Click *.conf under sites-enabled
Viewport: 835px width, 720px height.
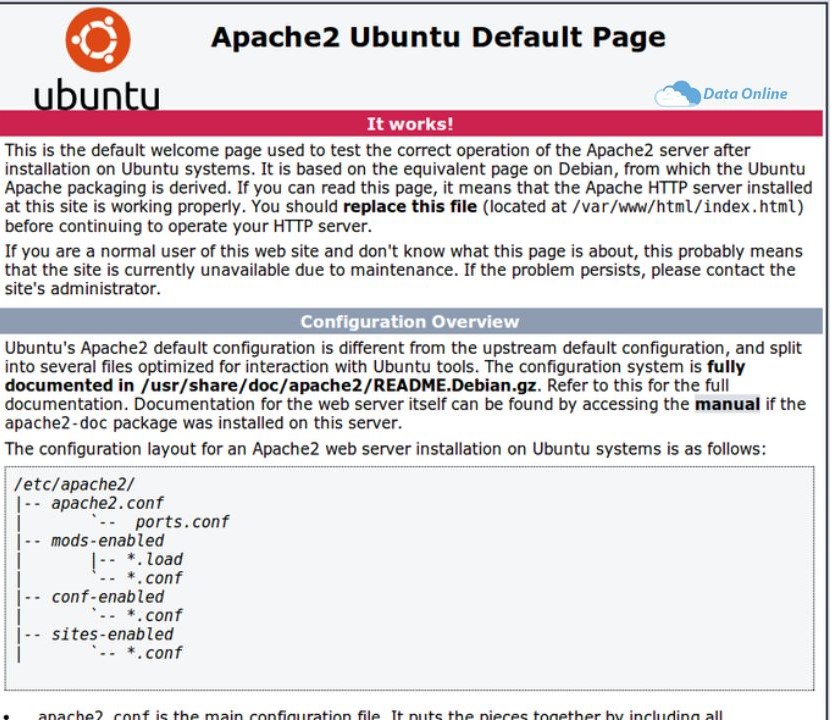(x=154, y=652)
